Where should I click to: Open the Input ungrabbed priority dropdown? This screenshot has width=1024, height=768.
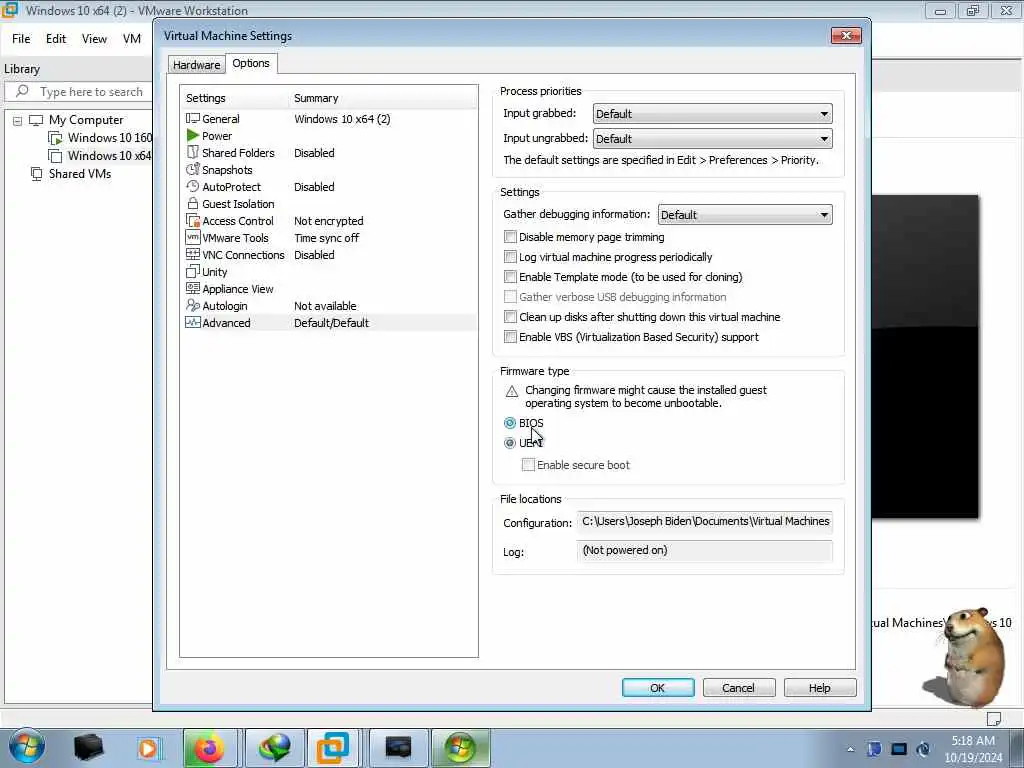pyautogui.click(x=712, y=138)
